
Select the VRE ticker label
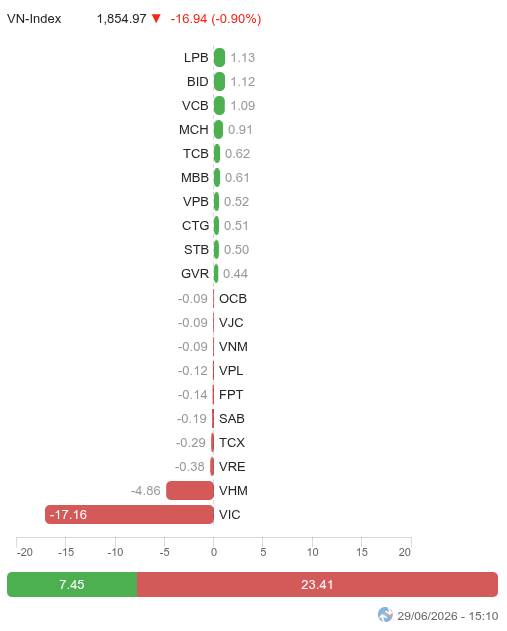232,467
